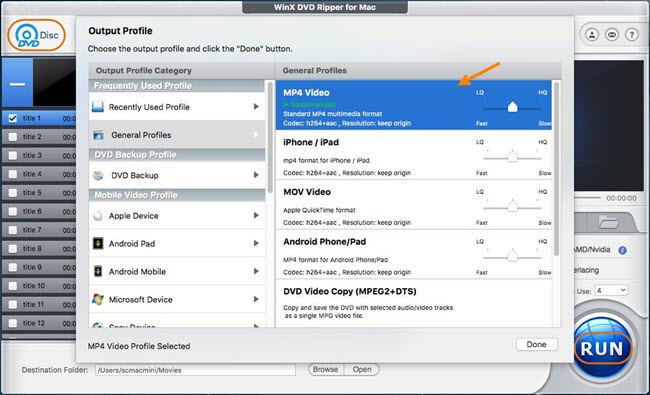
Task: Check the title 9 checkbox
Action: click(13, 267)
